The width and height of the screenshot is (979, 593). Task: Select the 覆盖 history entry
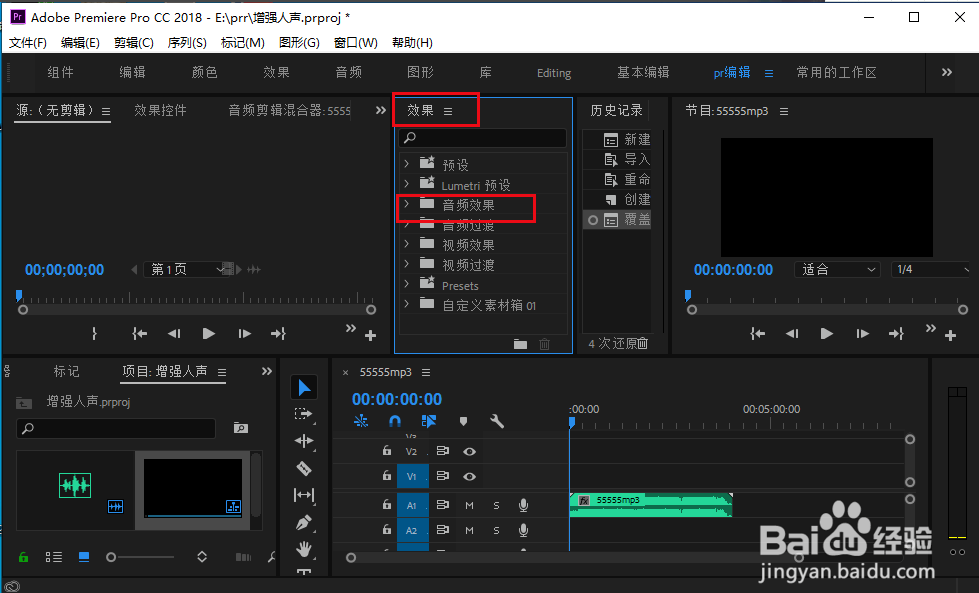pos(617,220)
